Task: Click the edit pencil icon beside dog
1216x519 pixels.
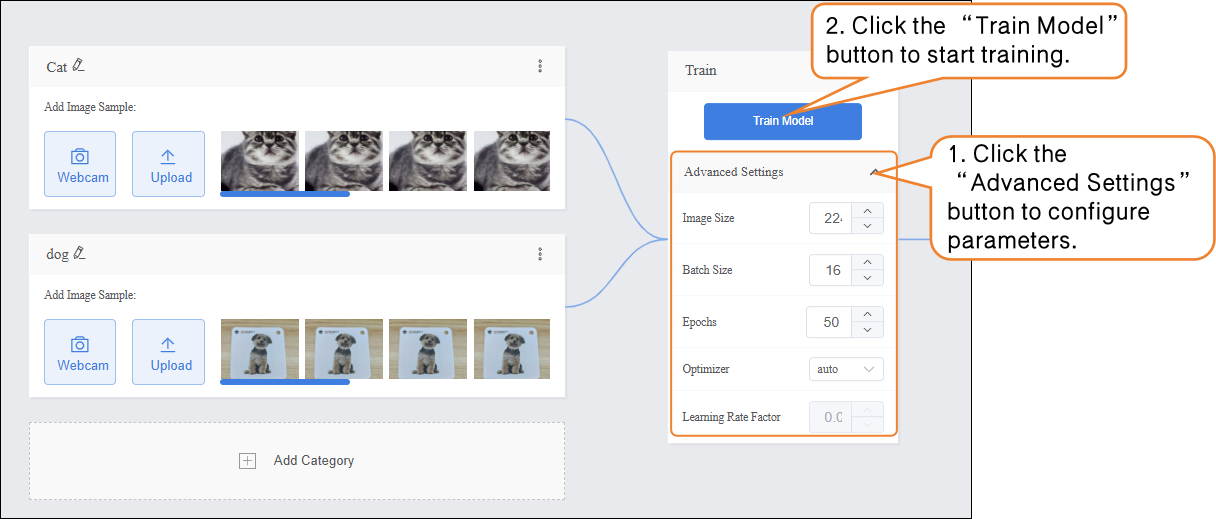Action: pos(79,254)
